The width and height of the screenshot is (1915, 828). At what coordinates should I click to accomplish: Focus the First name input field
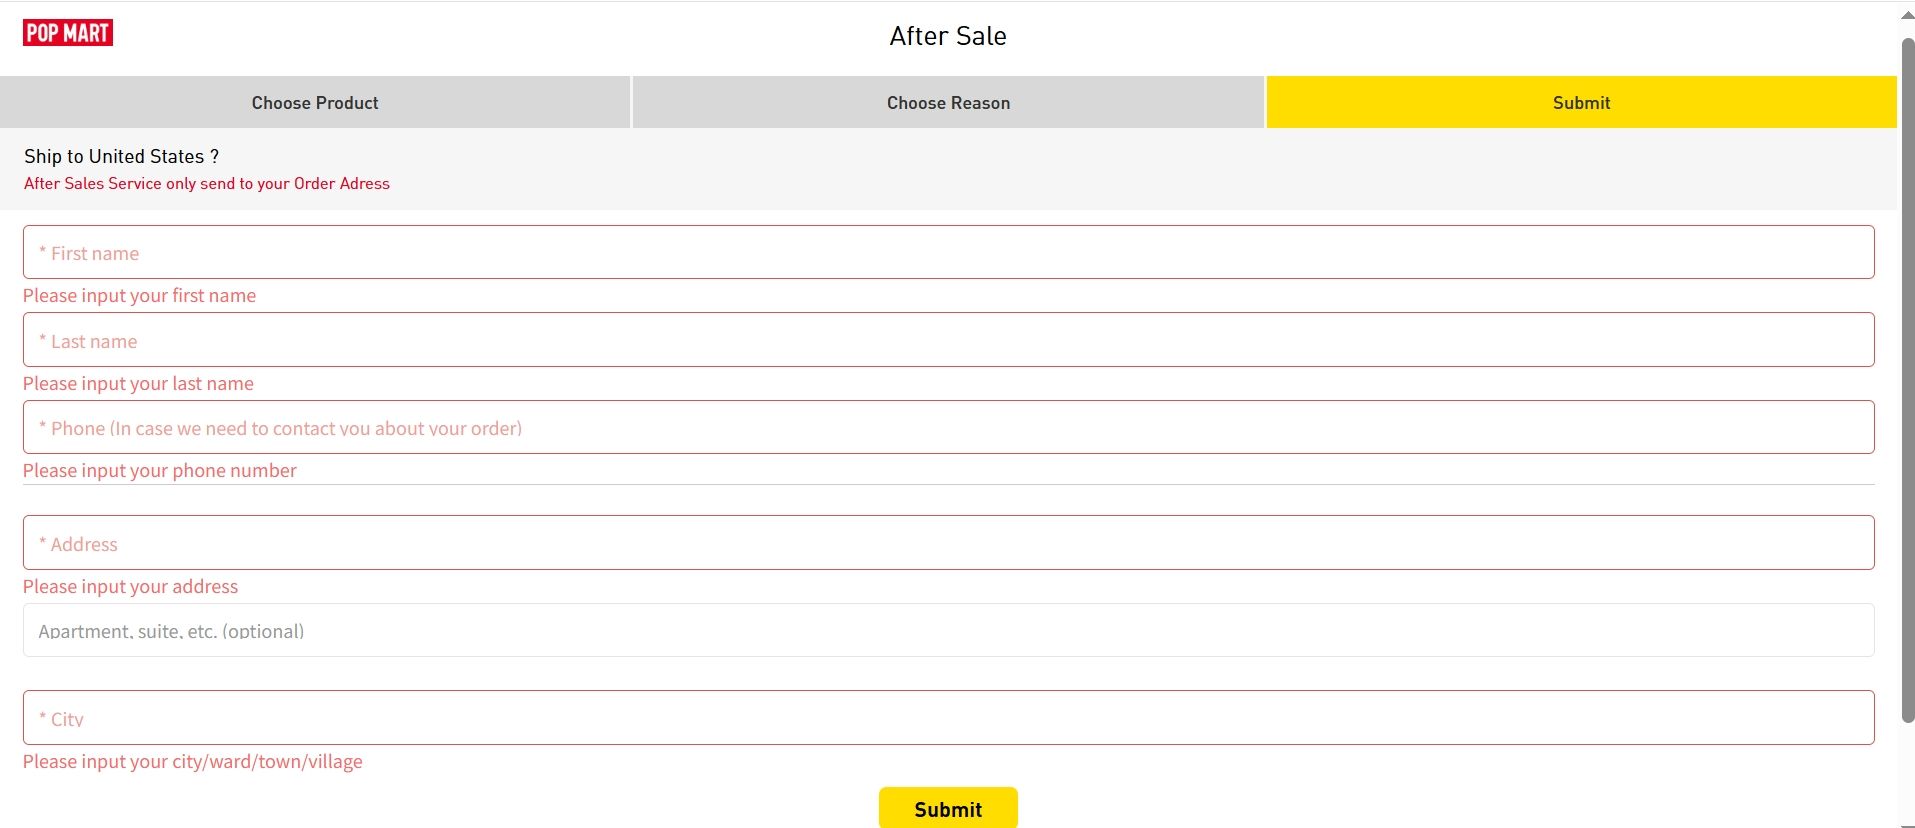pos(948,253)
